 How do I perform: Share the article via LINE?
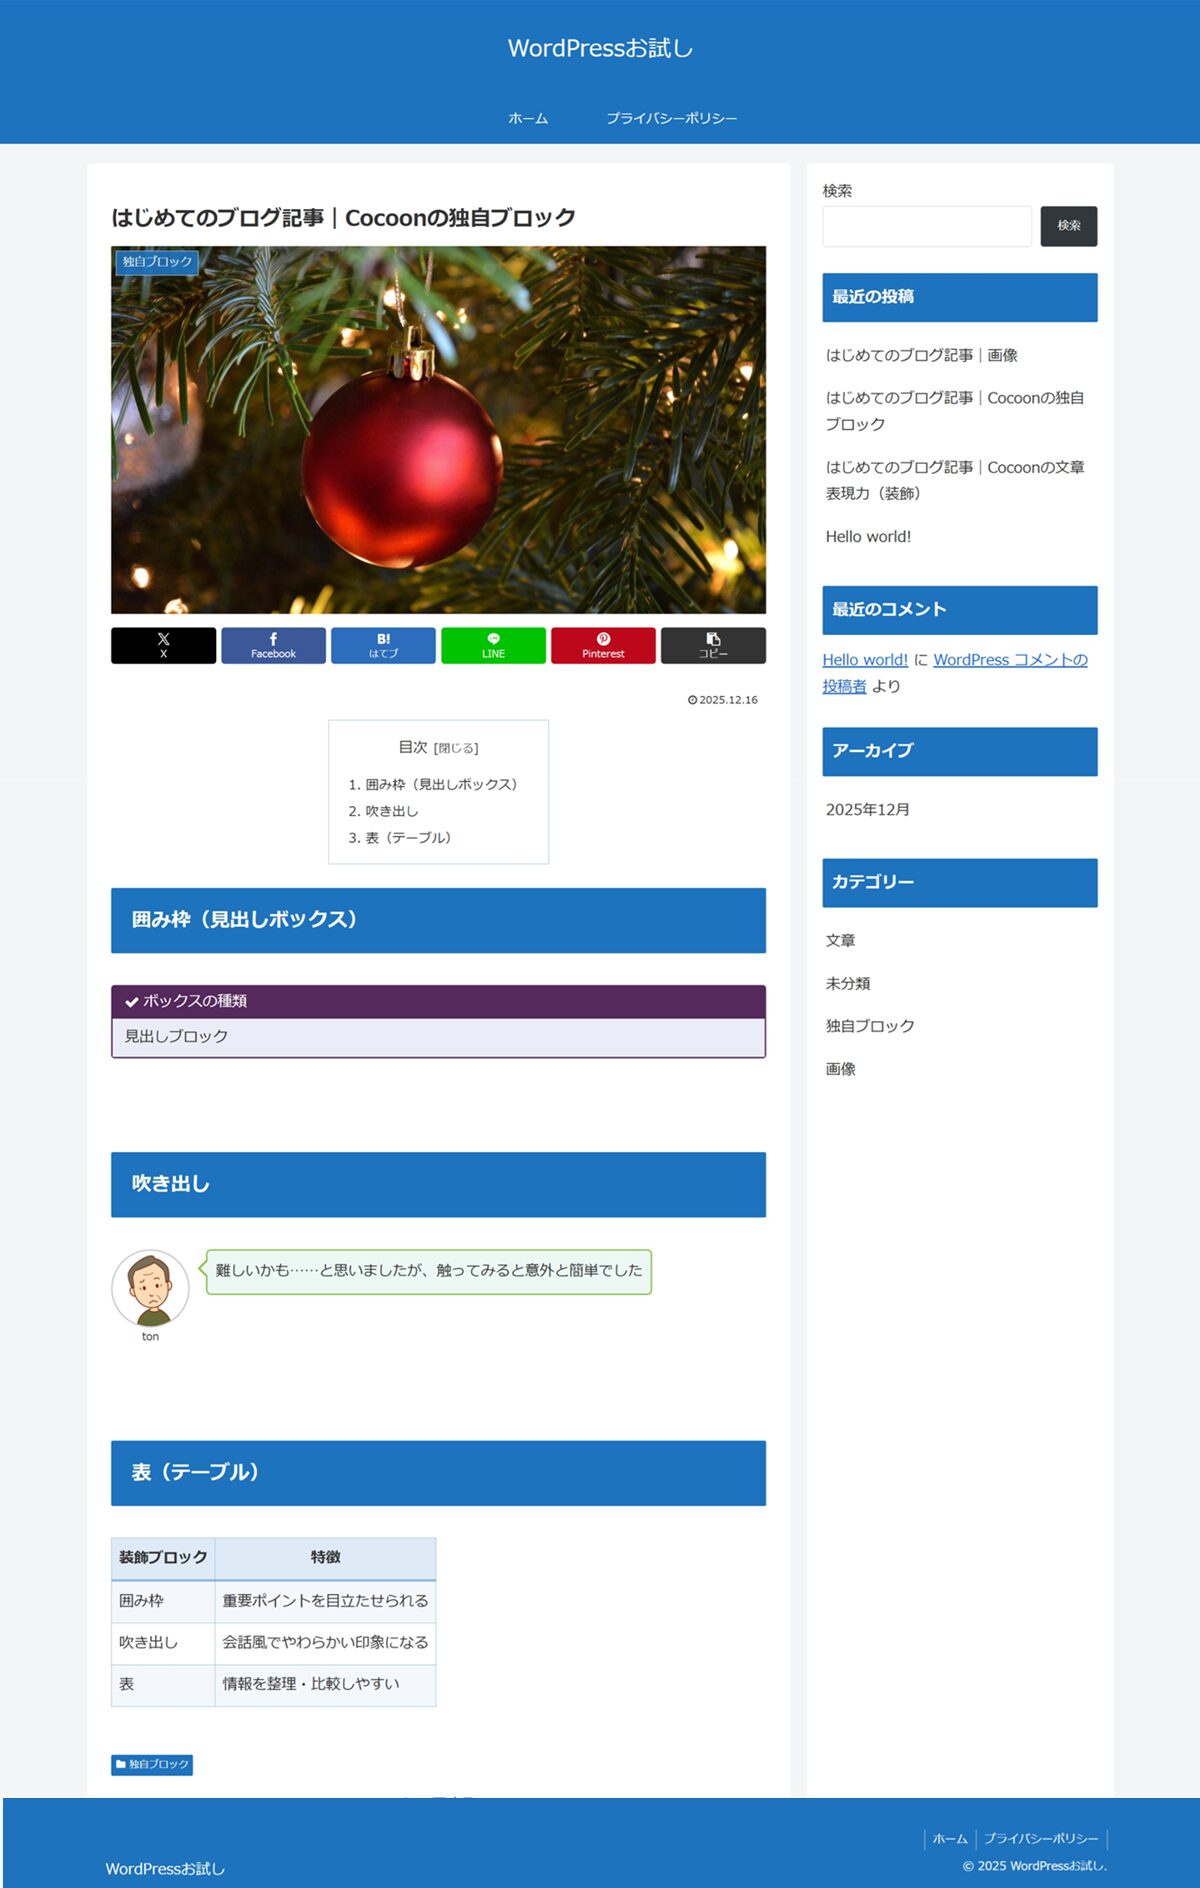[493, 645]
